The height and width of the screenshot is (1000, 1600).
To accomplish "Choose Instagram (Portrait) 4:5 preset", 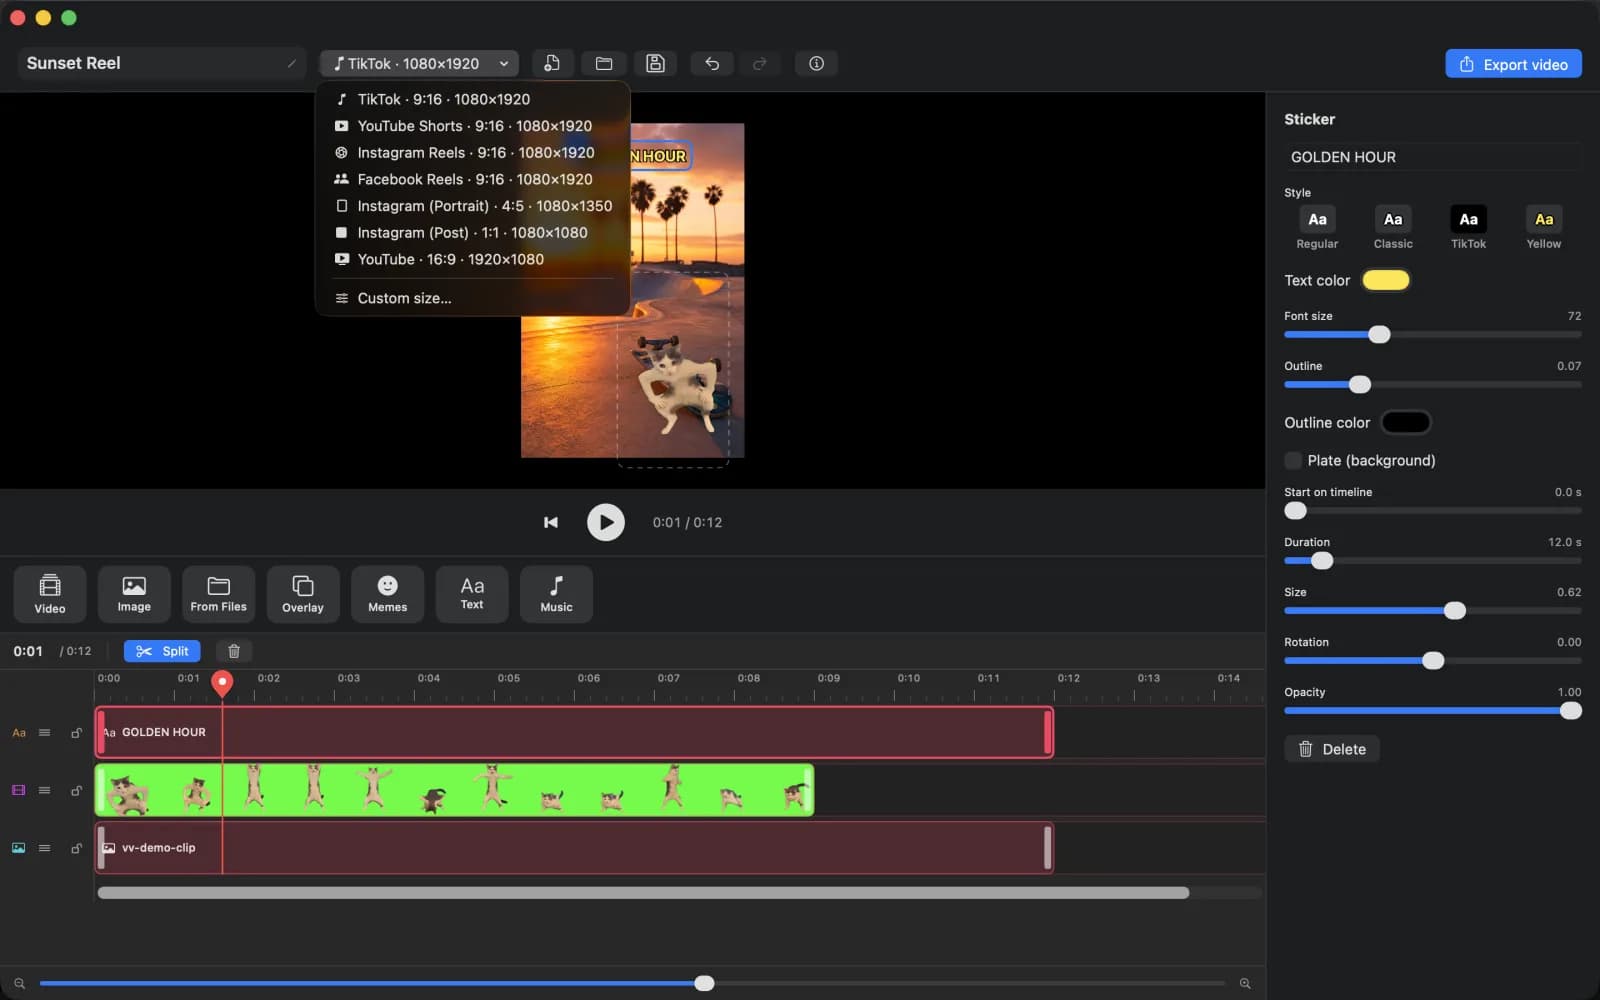I will tap(472, 206).
